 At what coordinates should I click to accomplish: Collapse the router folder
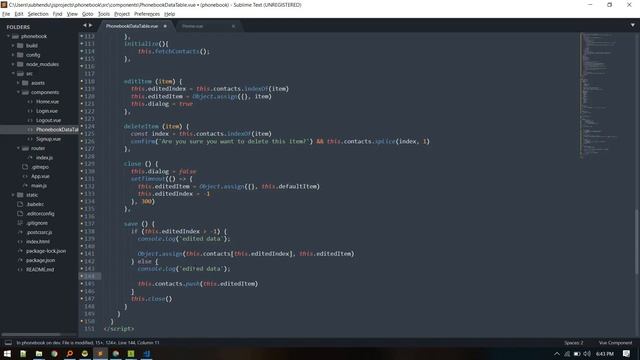coord(18,148)
